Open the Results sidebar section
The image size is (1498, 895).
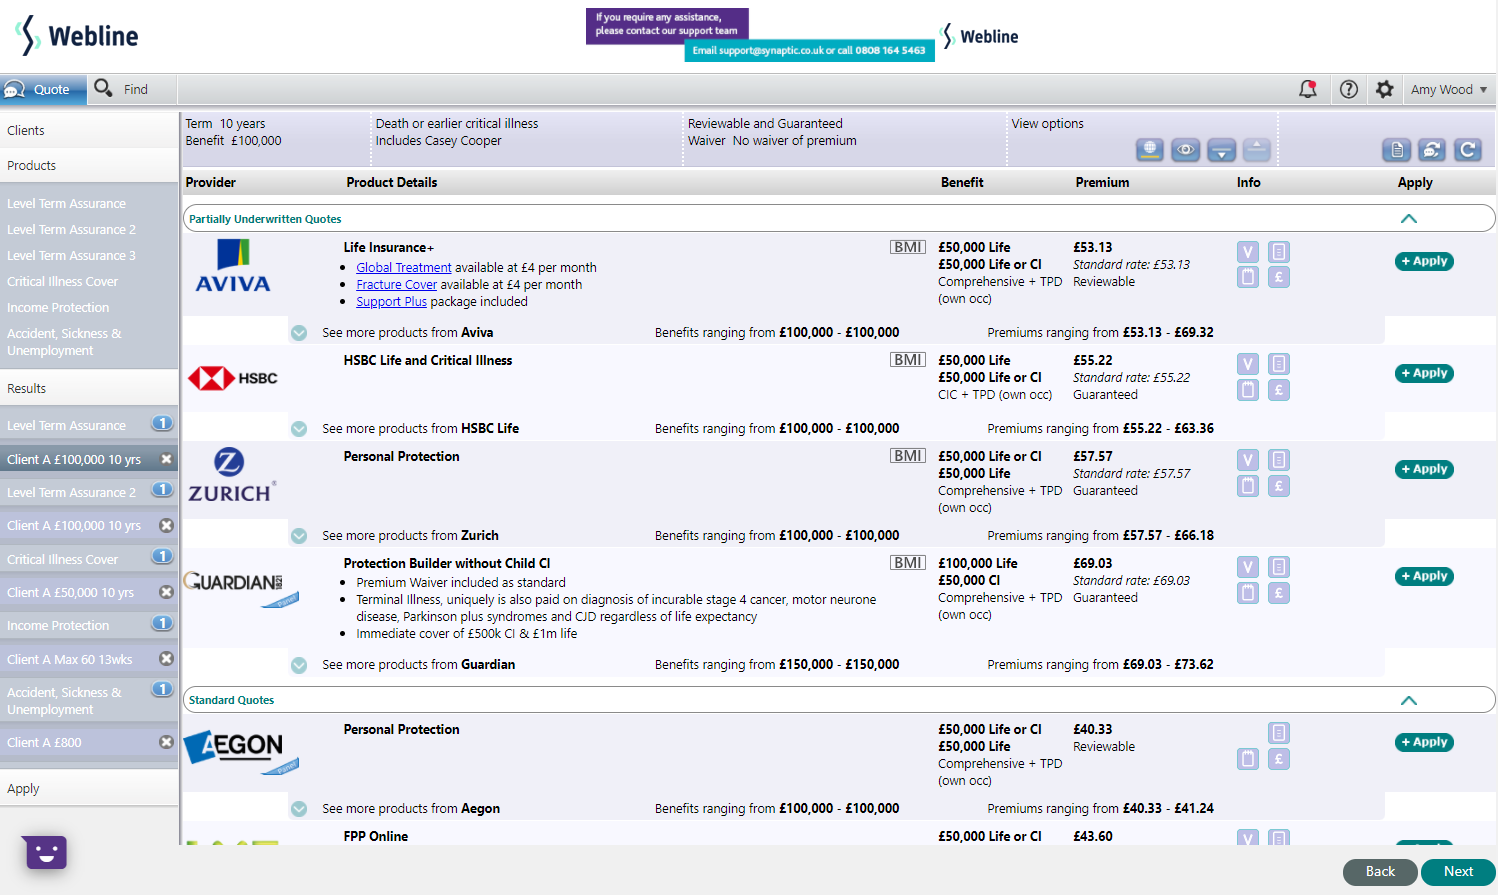(89, 388)
